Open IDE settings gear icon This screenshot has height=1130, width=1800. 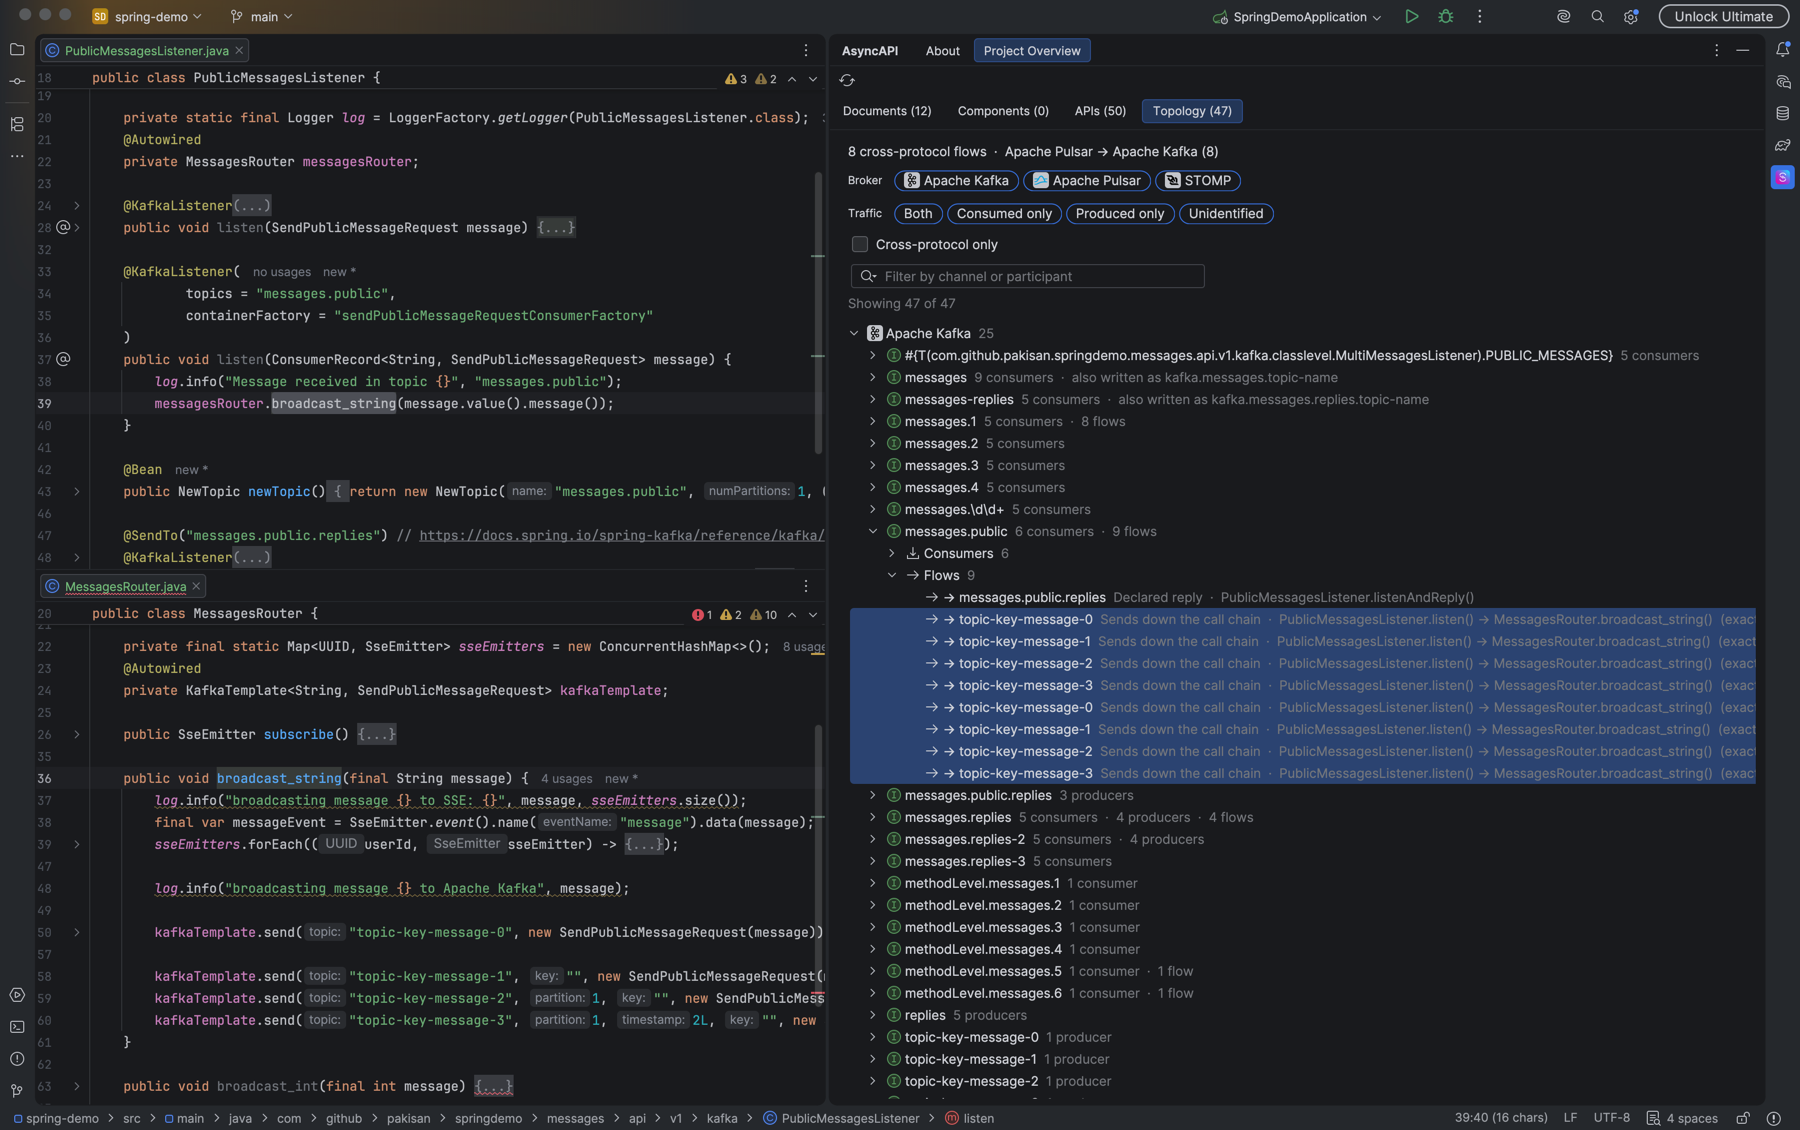pos(1631,16)
